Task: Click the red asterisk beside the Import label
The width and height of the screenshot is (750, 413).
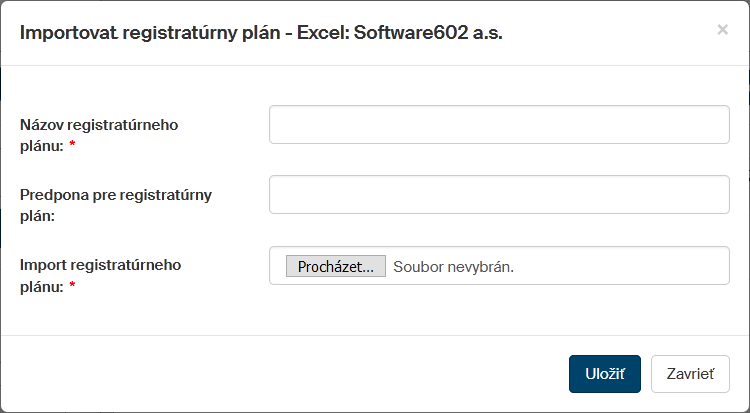Action: point(73,287)
